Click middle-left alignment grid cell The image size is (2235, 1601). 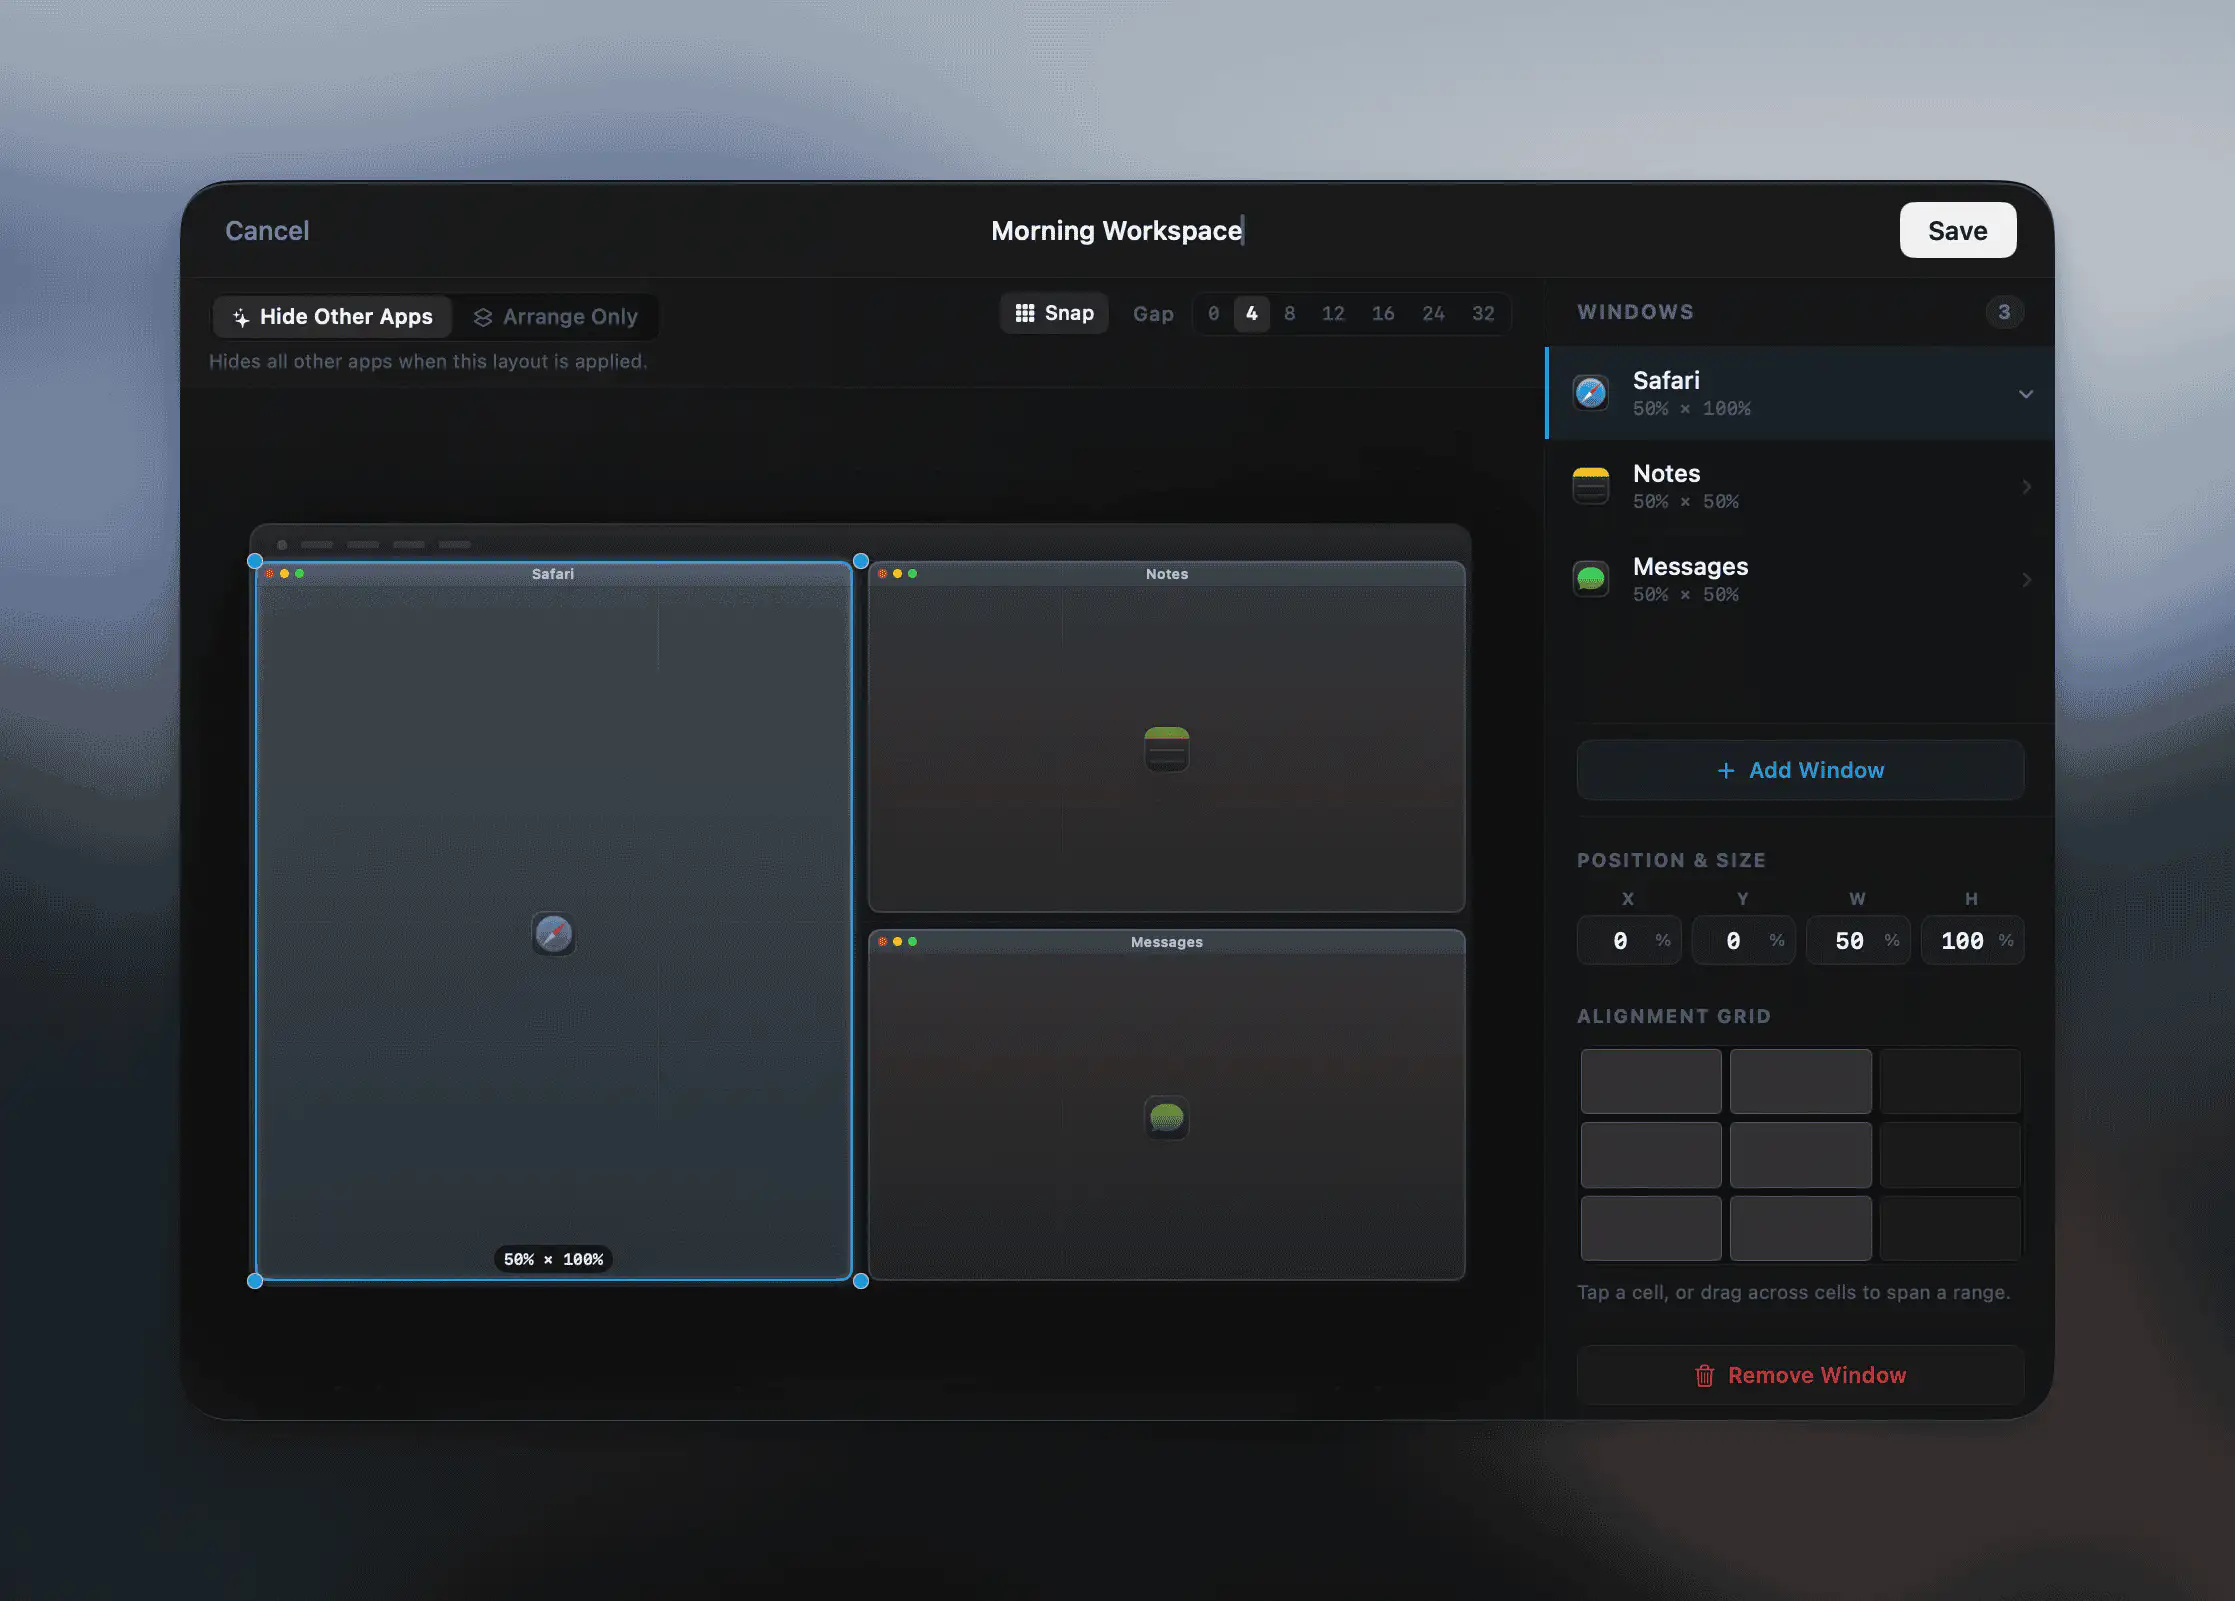click(1651, 1155)
